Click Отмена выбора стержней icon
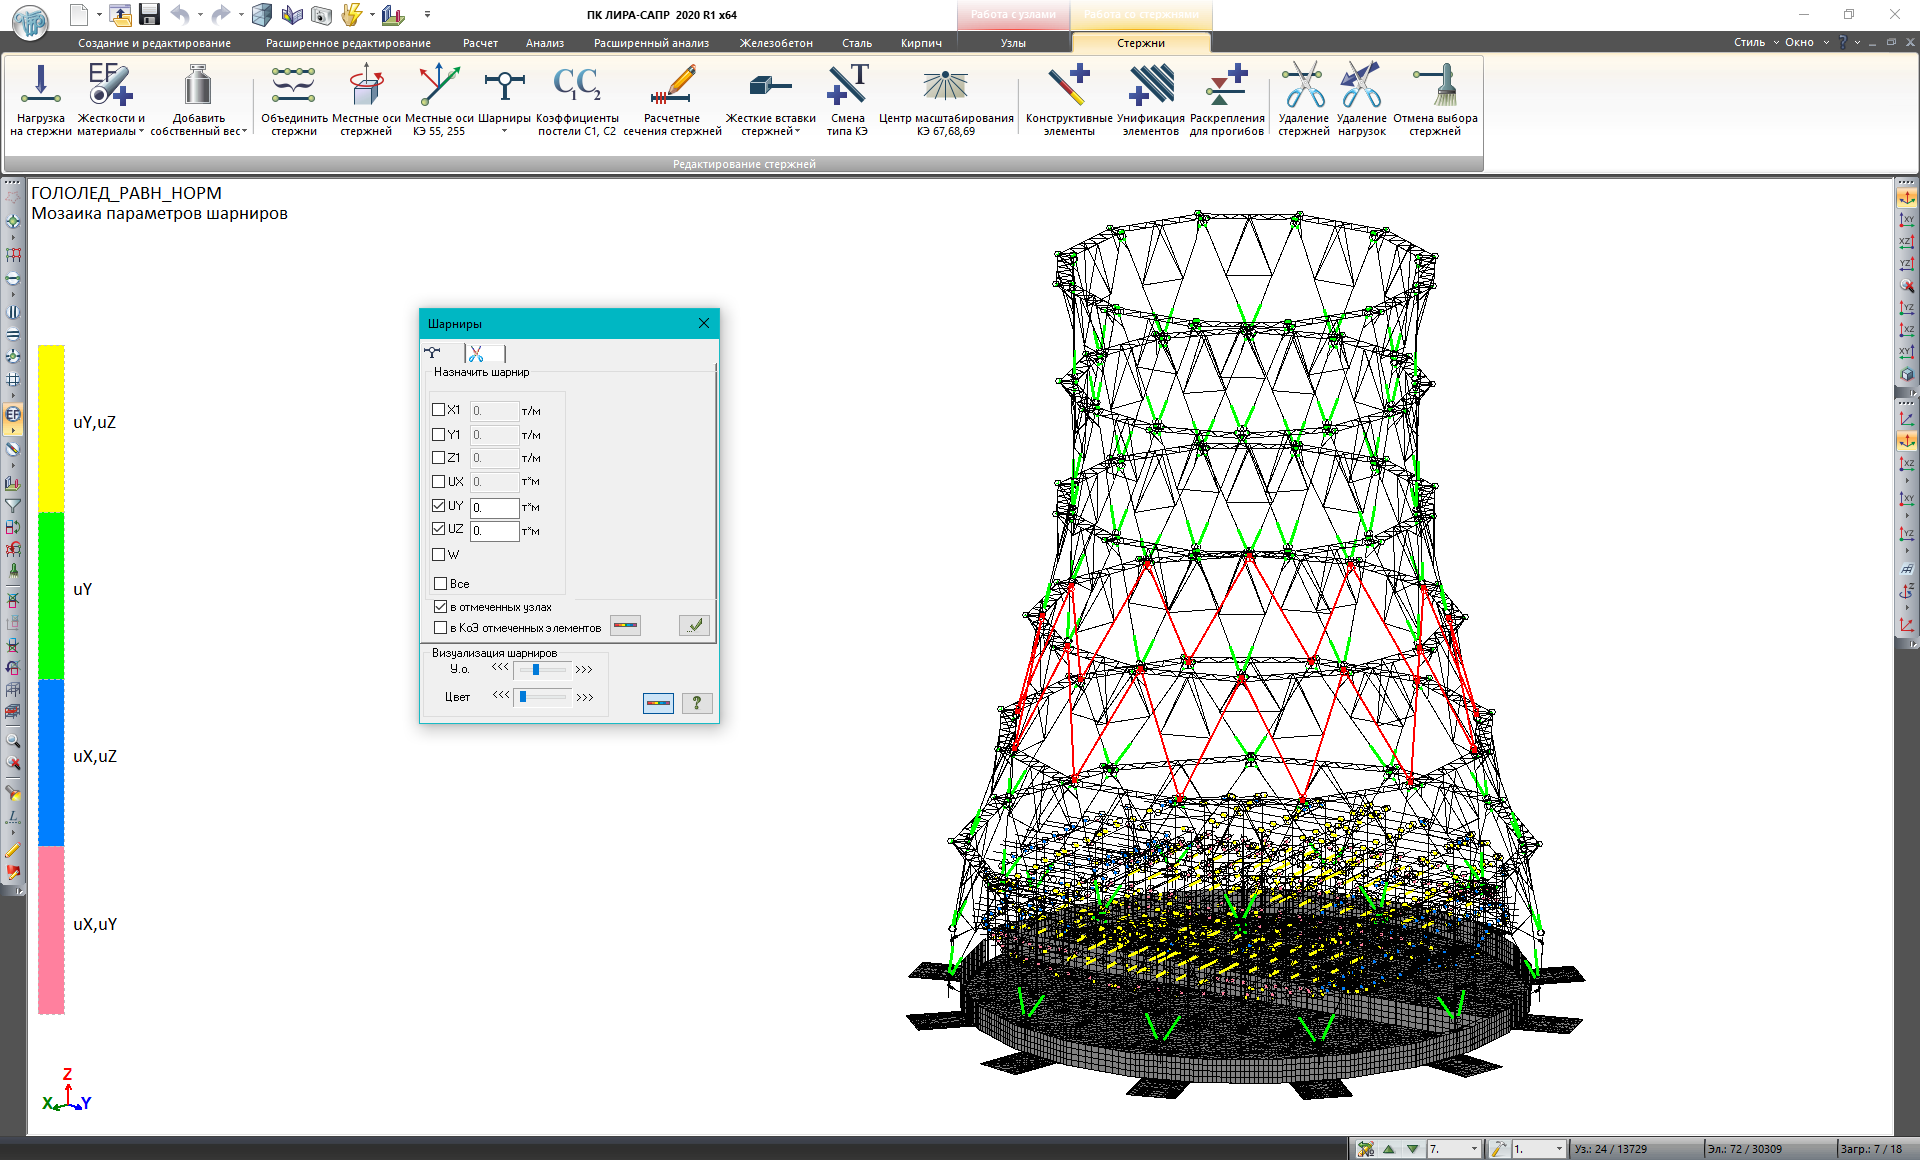This screenshot has height=1160, width=1920. (1435, 87)
